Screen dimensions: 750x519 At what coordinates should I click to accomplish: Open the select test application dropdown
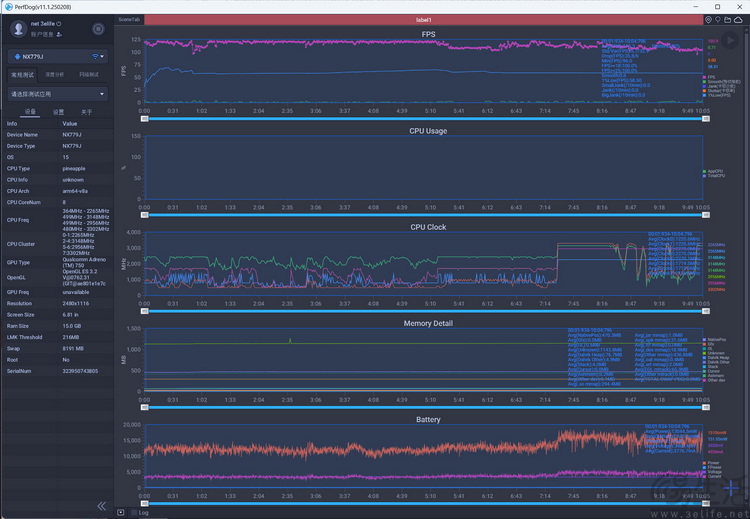58,94
